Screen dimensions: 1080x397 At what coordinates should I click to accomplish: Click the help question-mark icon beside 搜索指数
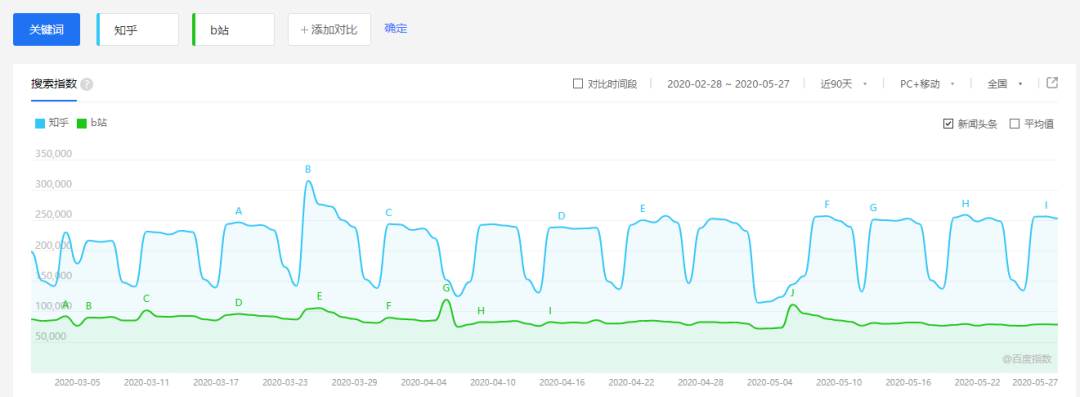tap(87, 84)
